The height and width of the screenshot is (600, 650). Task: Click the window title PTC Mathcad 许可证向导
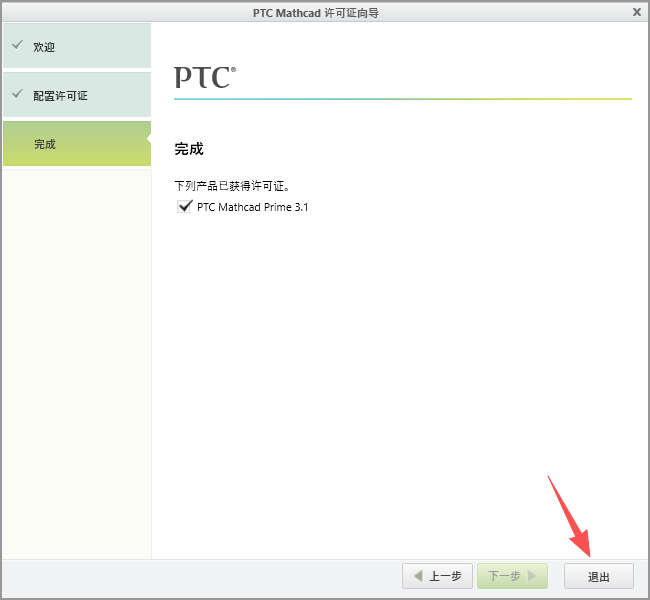tap(316, 13)
